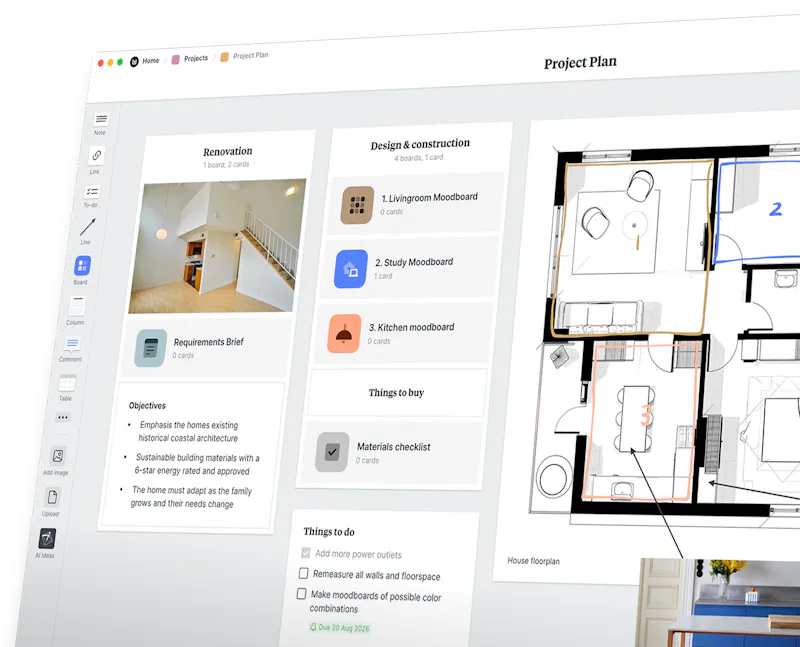
Task: Open Requirements Brief board title
Action: pyautogui.click(x=209, y=342)
